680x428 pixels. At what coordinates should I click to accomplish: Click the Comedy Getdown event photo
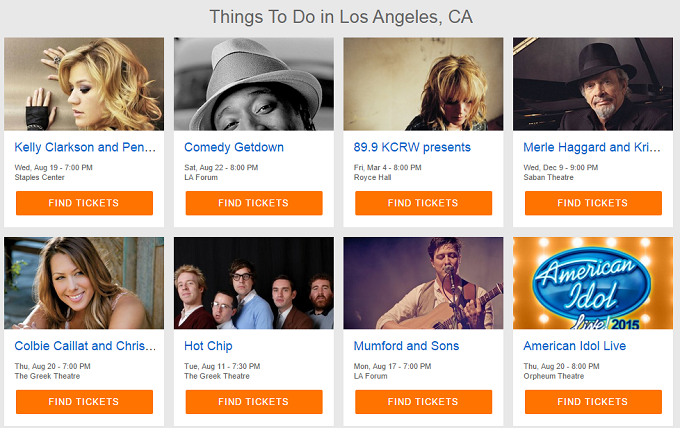tap(254, 84)
